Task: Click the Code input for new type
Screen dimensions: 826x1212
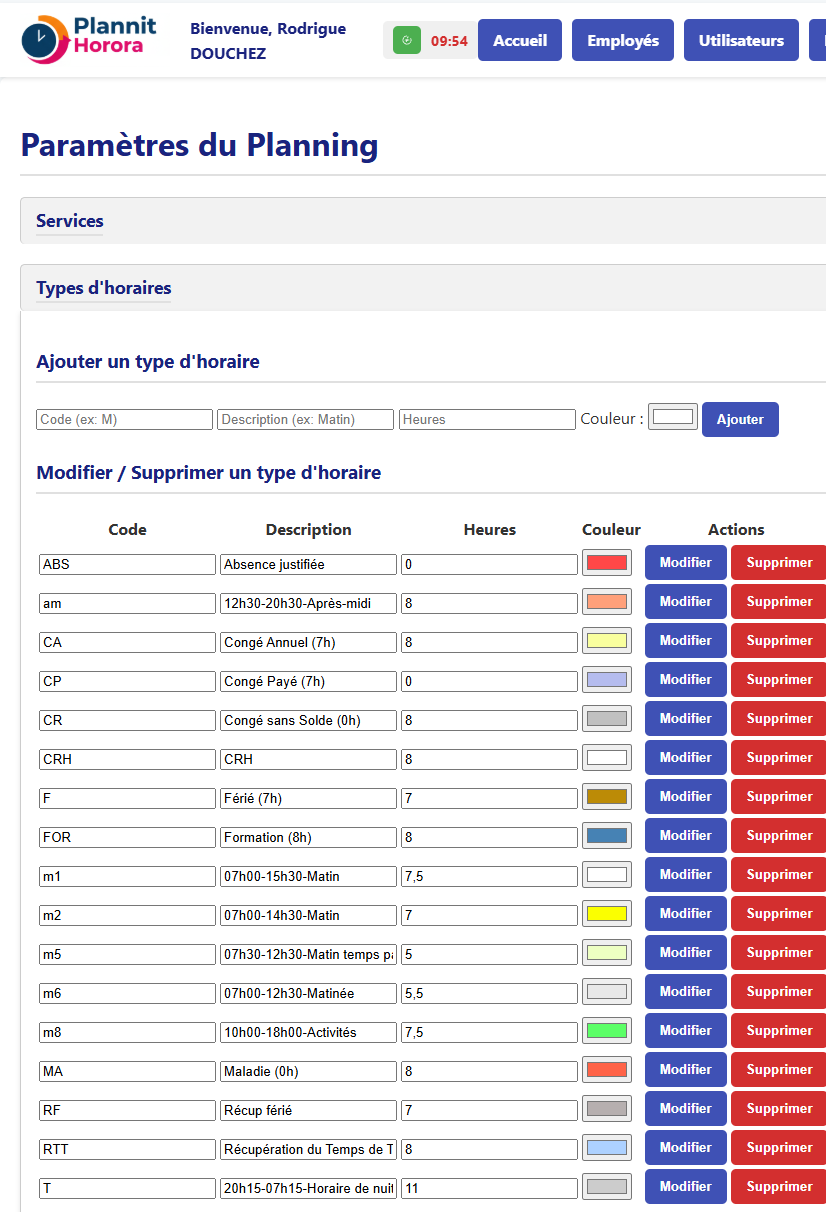Action: tap(124, 420)
